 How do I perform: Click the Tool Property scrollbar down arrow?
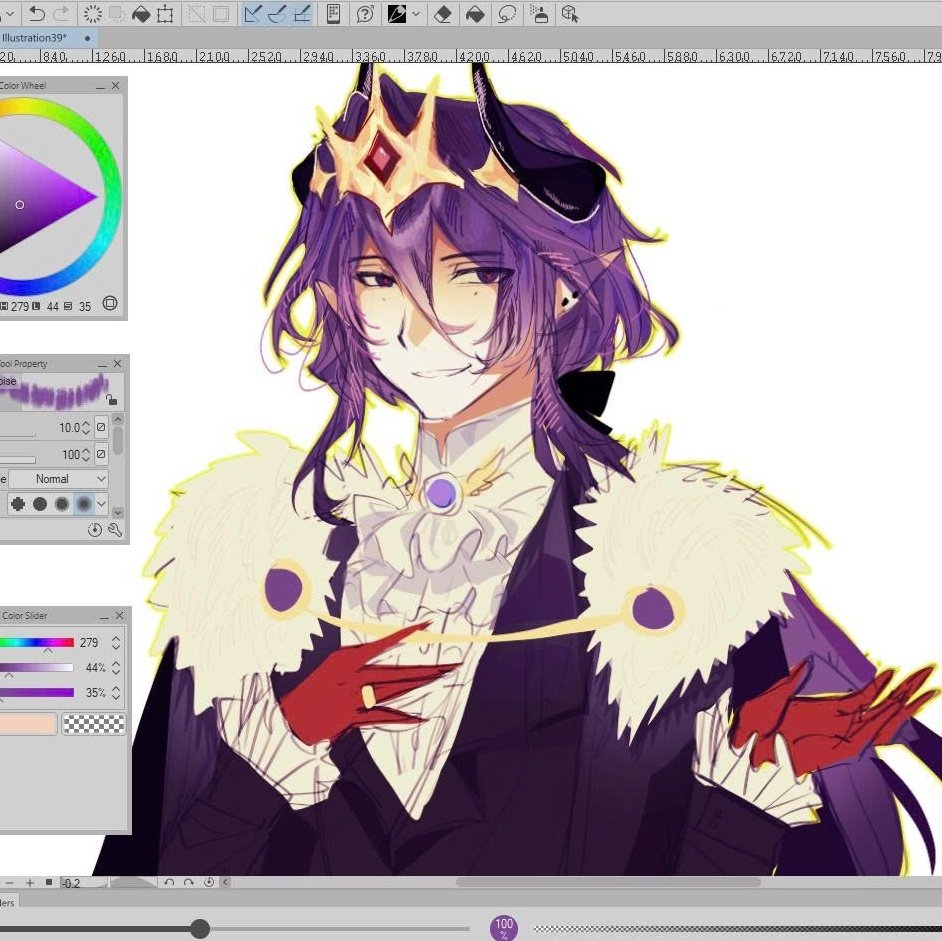point(118,513)
